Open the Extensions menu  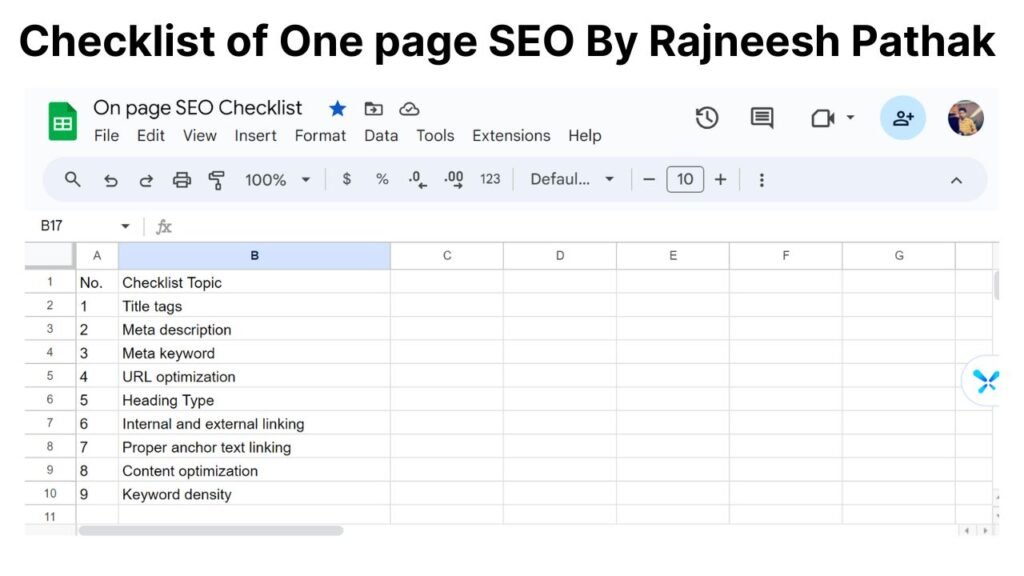511,136
